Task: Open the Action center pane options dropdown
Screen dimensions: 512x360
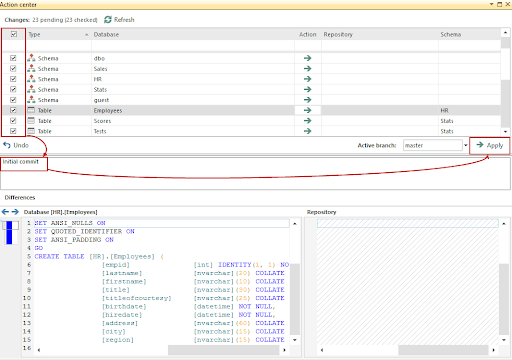Action: coord(491,4)
